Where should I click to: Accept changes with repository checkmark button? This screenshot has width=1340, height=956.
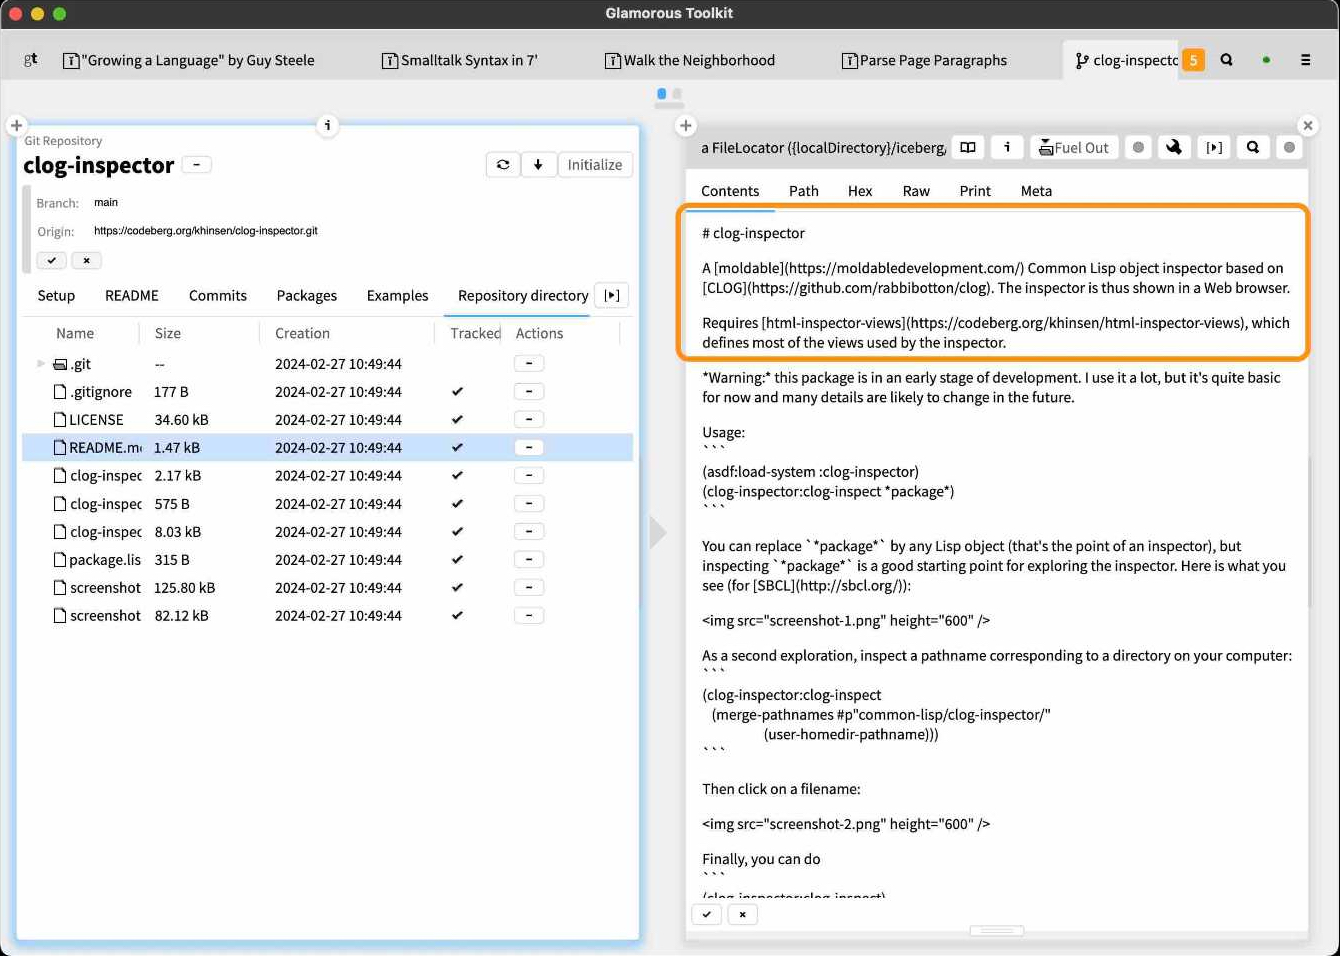tap(52, 260)
